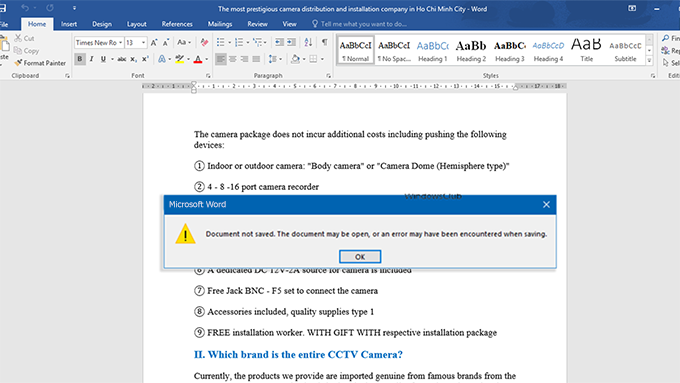The height and width of the screenshot is (383, 680).
Task: Open the References tab
Action: pyautogui.click(x=177, y=24)
